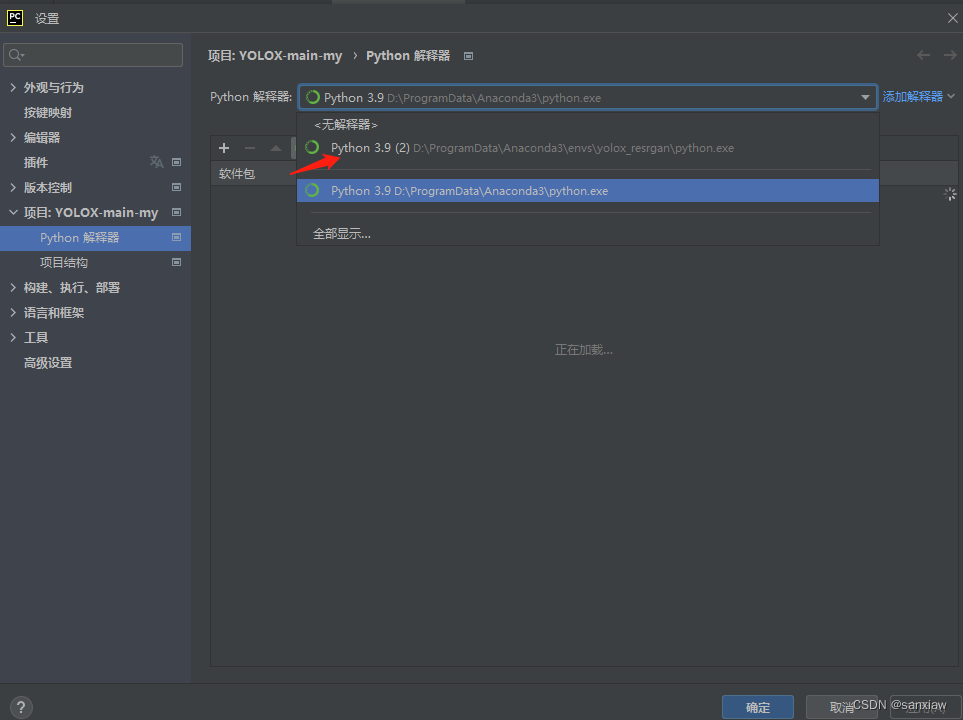The height and width of the screenshot is (720, 963).
Task: Choose the <无解释器> option
Action: click(x=345, y=125)
